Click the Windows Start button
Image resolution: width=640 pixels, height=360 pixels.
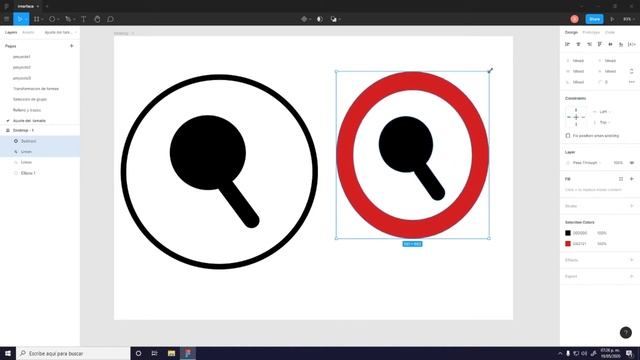[x=8, y=353]
